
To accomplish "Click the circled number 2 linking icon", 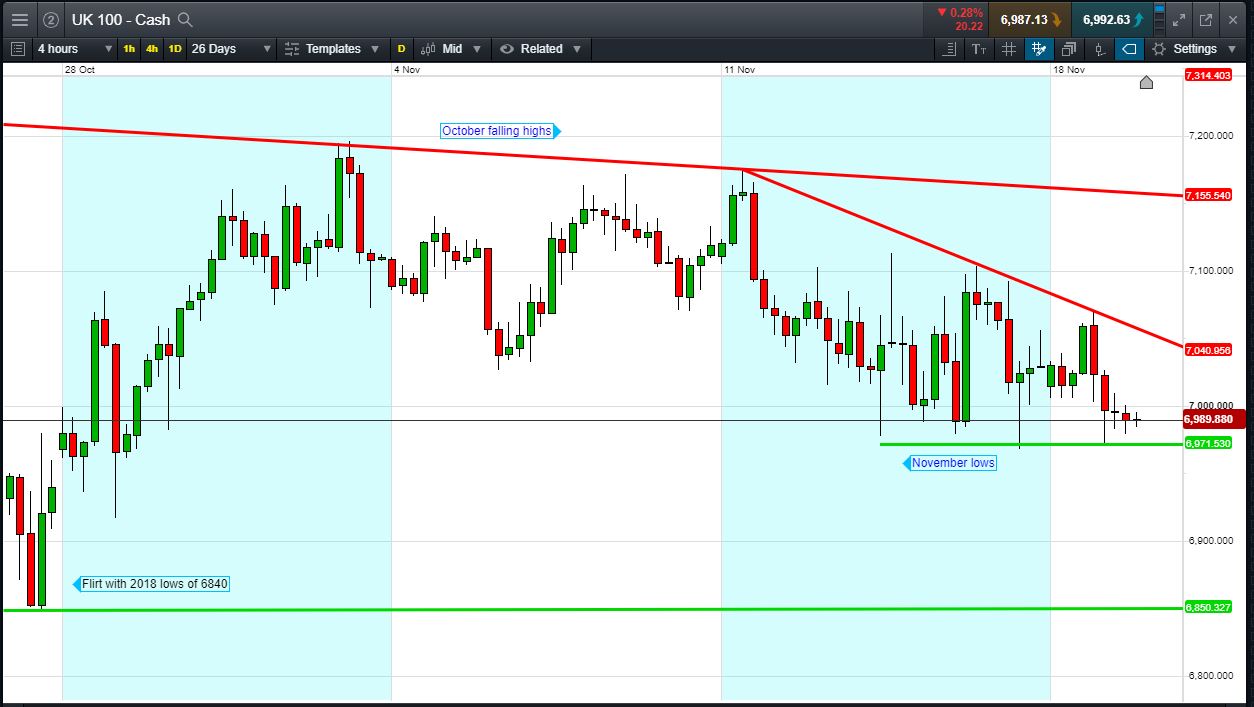I will point(51,19).
